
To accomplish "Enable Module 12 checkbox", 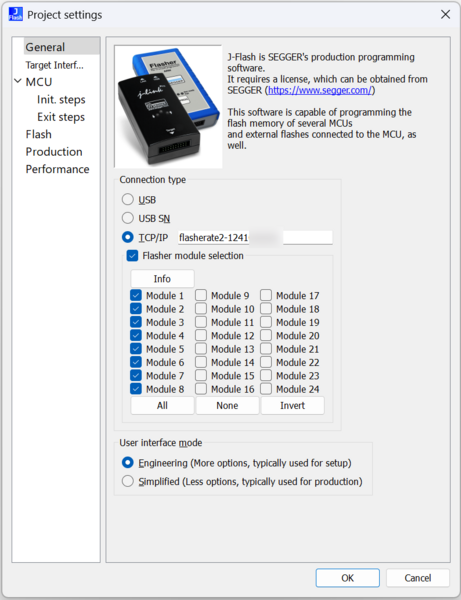I will 201,336.
